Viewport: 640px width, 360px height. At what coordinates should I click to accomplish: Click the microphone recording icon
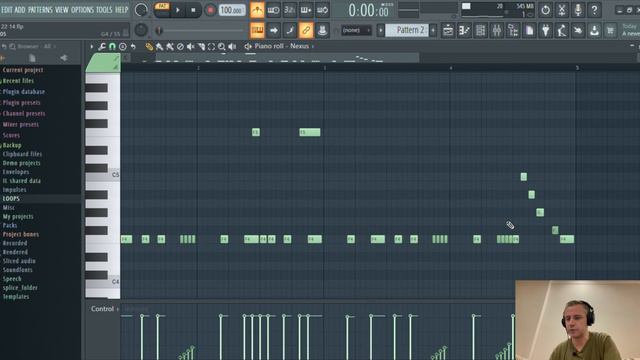coord(578,10)
